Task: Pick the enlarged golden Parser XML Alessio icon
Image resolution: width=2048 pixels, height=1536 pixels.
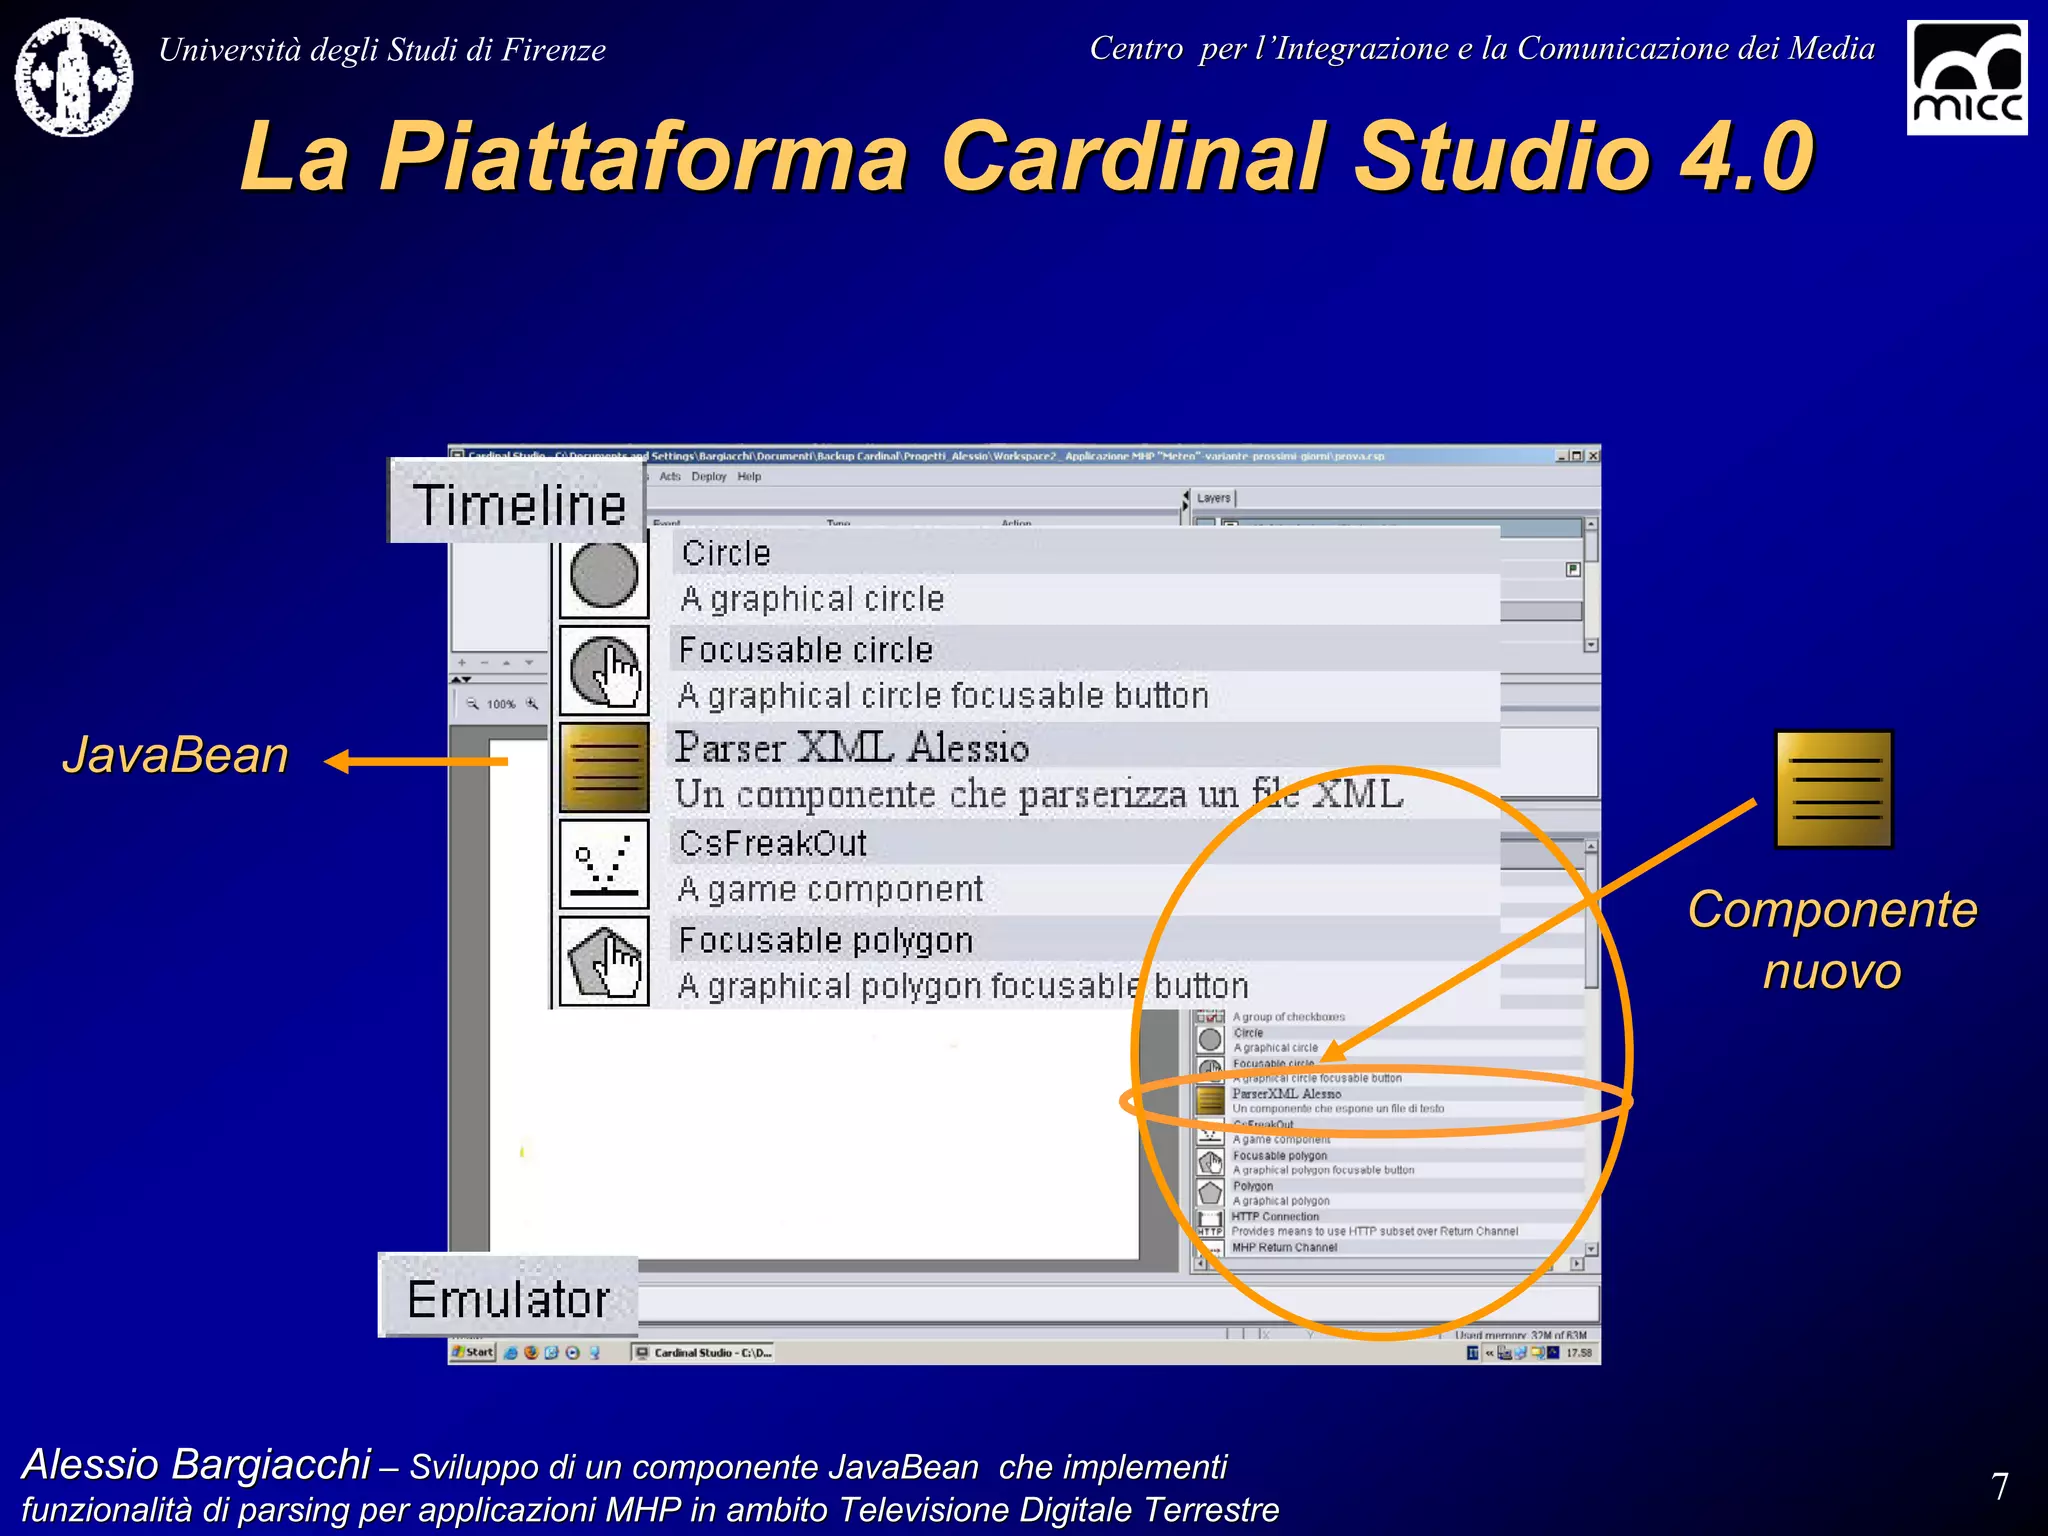Action: [x=604, y=768]
